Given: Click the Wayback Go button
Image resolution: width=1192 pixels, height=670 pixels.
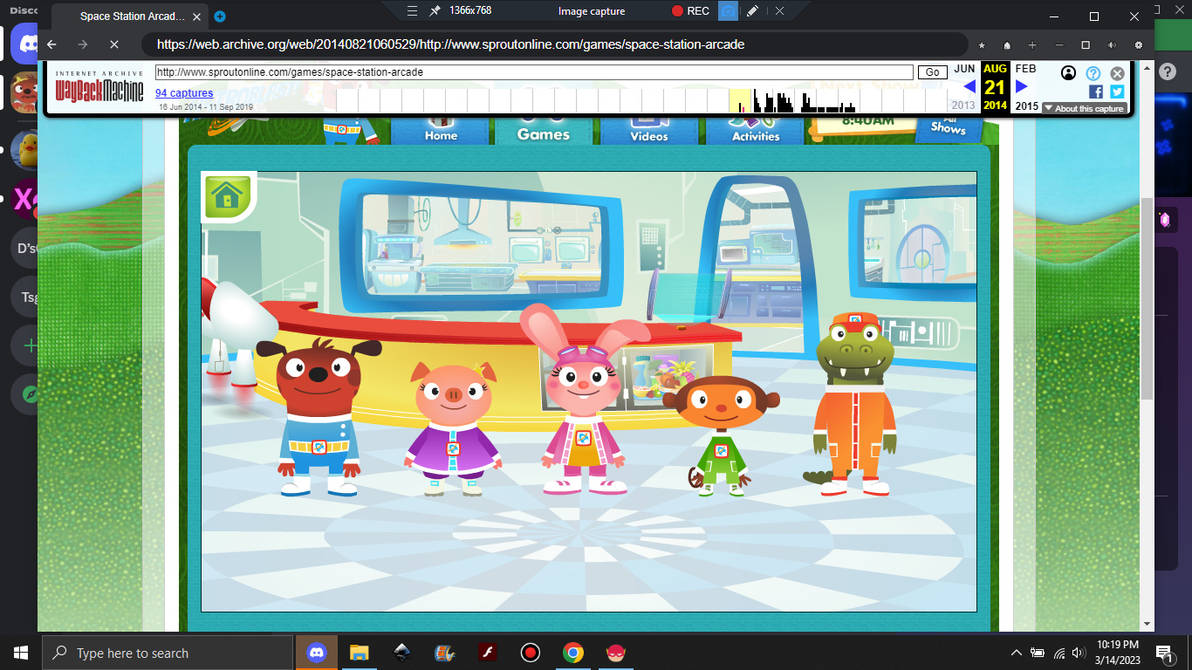Looking at the screenshot, I should 932,72.
